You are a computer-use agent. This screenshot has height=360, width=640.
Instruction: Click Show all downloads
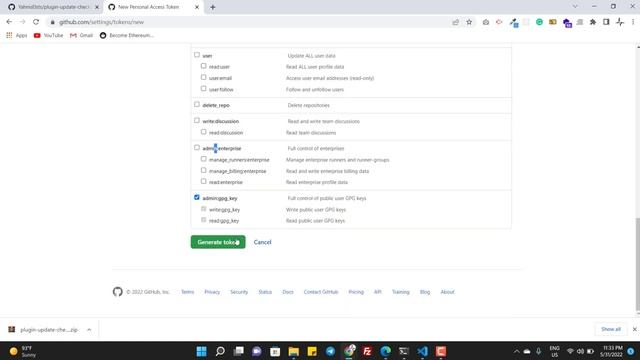click(611, 329)
